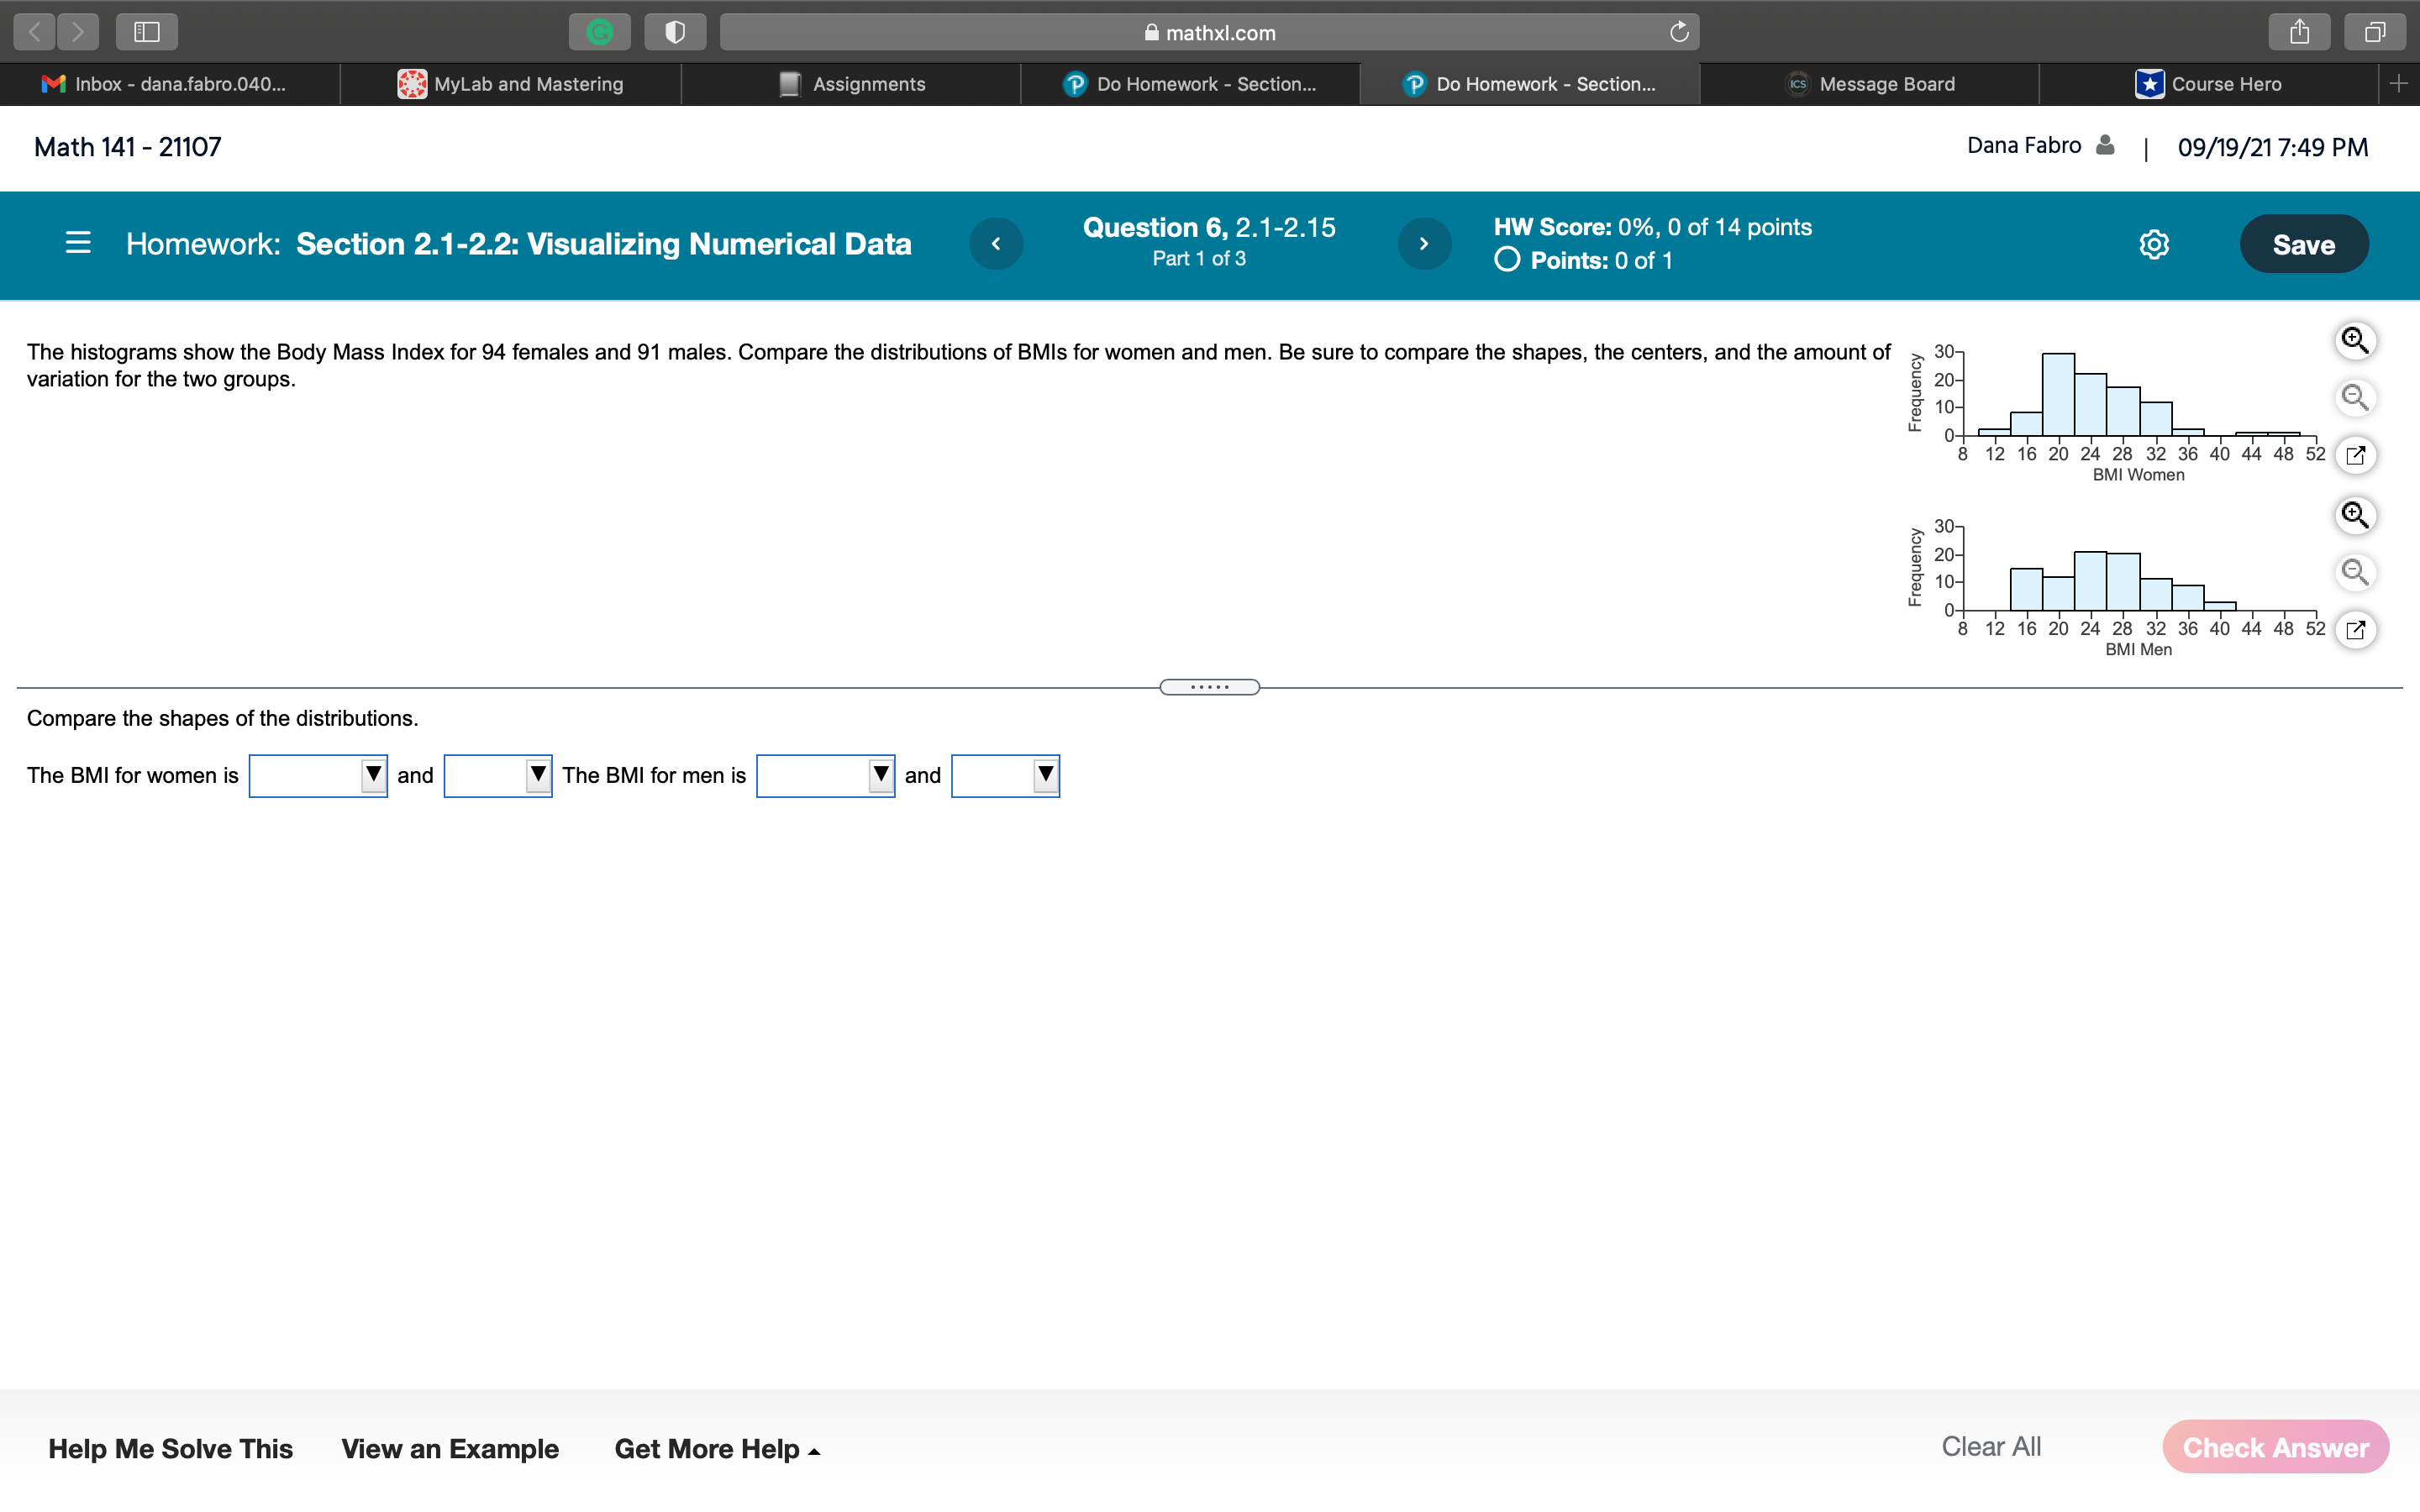This screenshot has width=2420, height=1512.
Task: Open the homework settings gear
Action: coord(2153,245)
